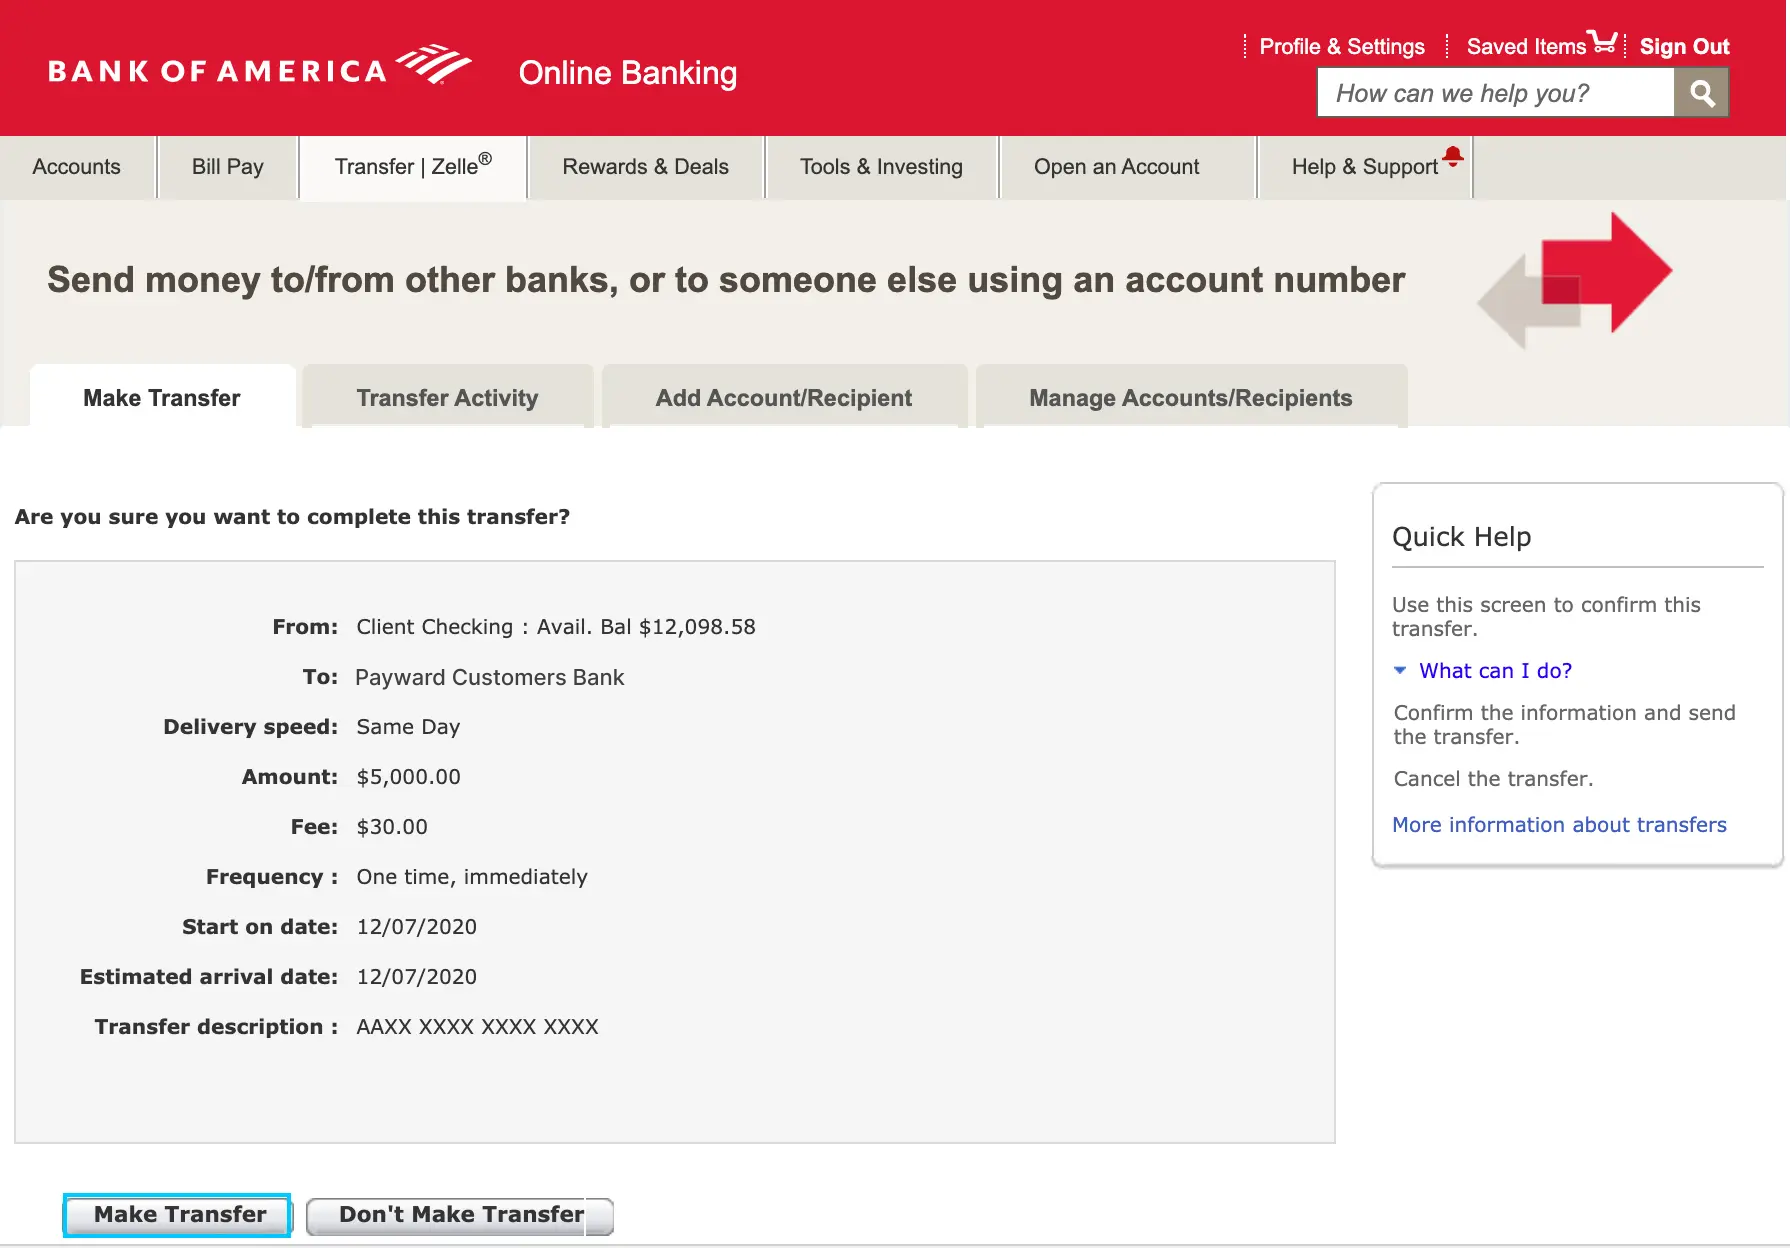Open the Add Account/Recipient tab
This screenshot has height=1248, width=1790.
tap(784, 397)
